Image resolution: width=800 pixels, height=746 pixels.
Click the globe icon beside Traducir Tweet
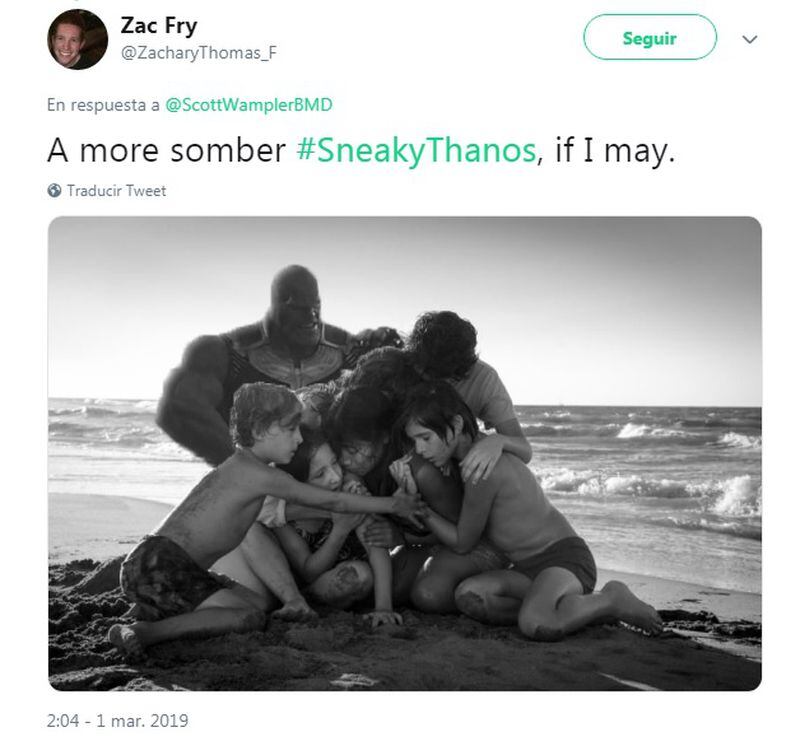coord(54,190)
